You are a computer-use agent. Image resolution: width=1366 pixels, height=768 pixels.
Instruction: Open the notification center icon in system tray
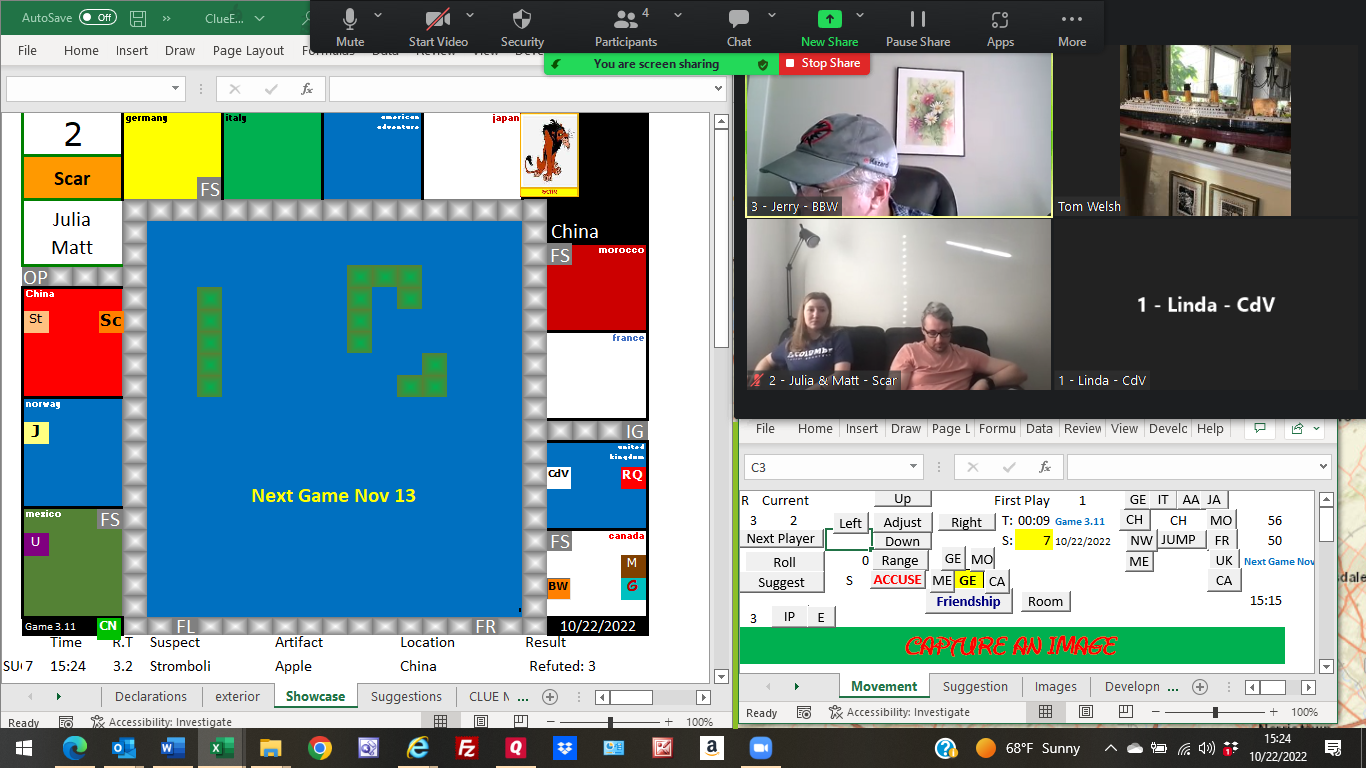point(1333,747)
